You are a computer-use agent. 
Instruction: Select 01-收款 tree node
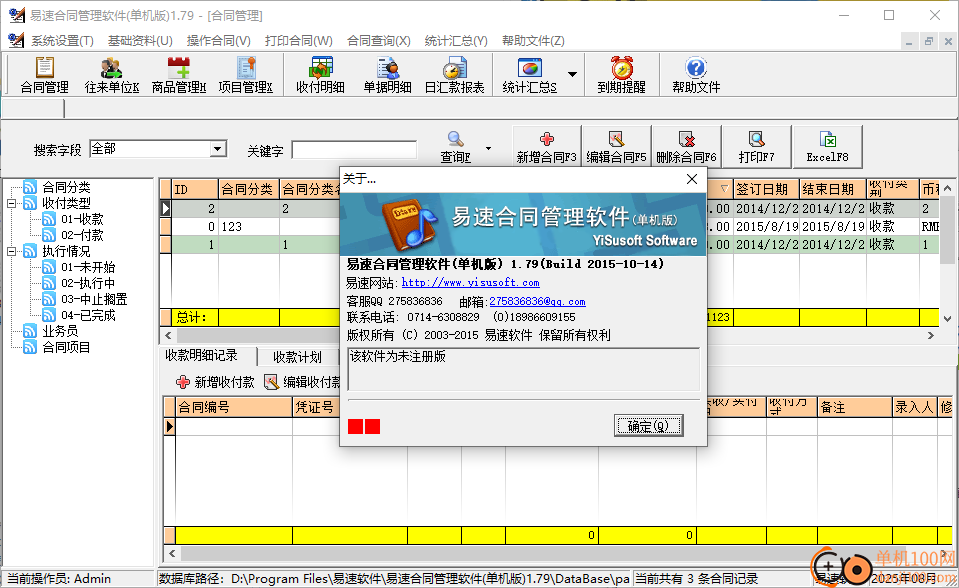pos(82,219)
